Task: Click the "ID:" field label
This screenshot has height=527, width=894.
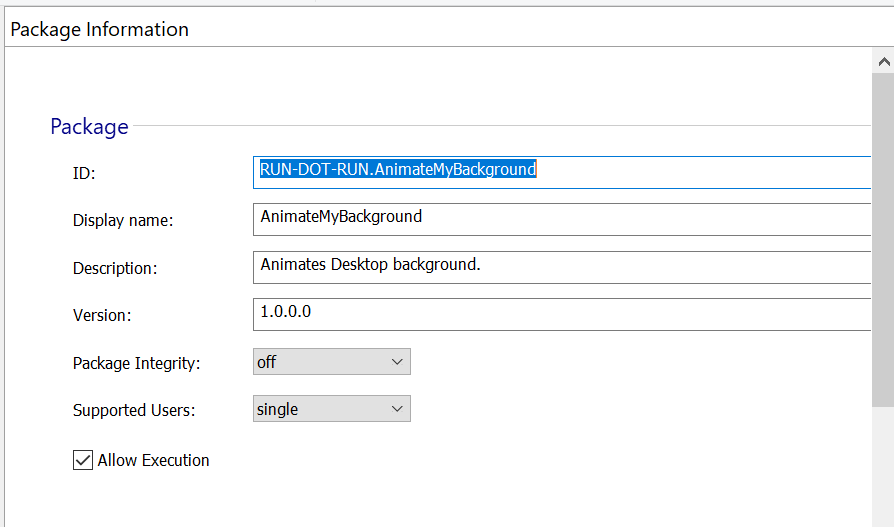Action: [84, 173]
